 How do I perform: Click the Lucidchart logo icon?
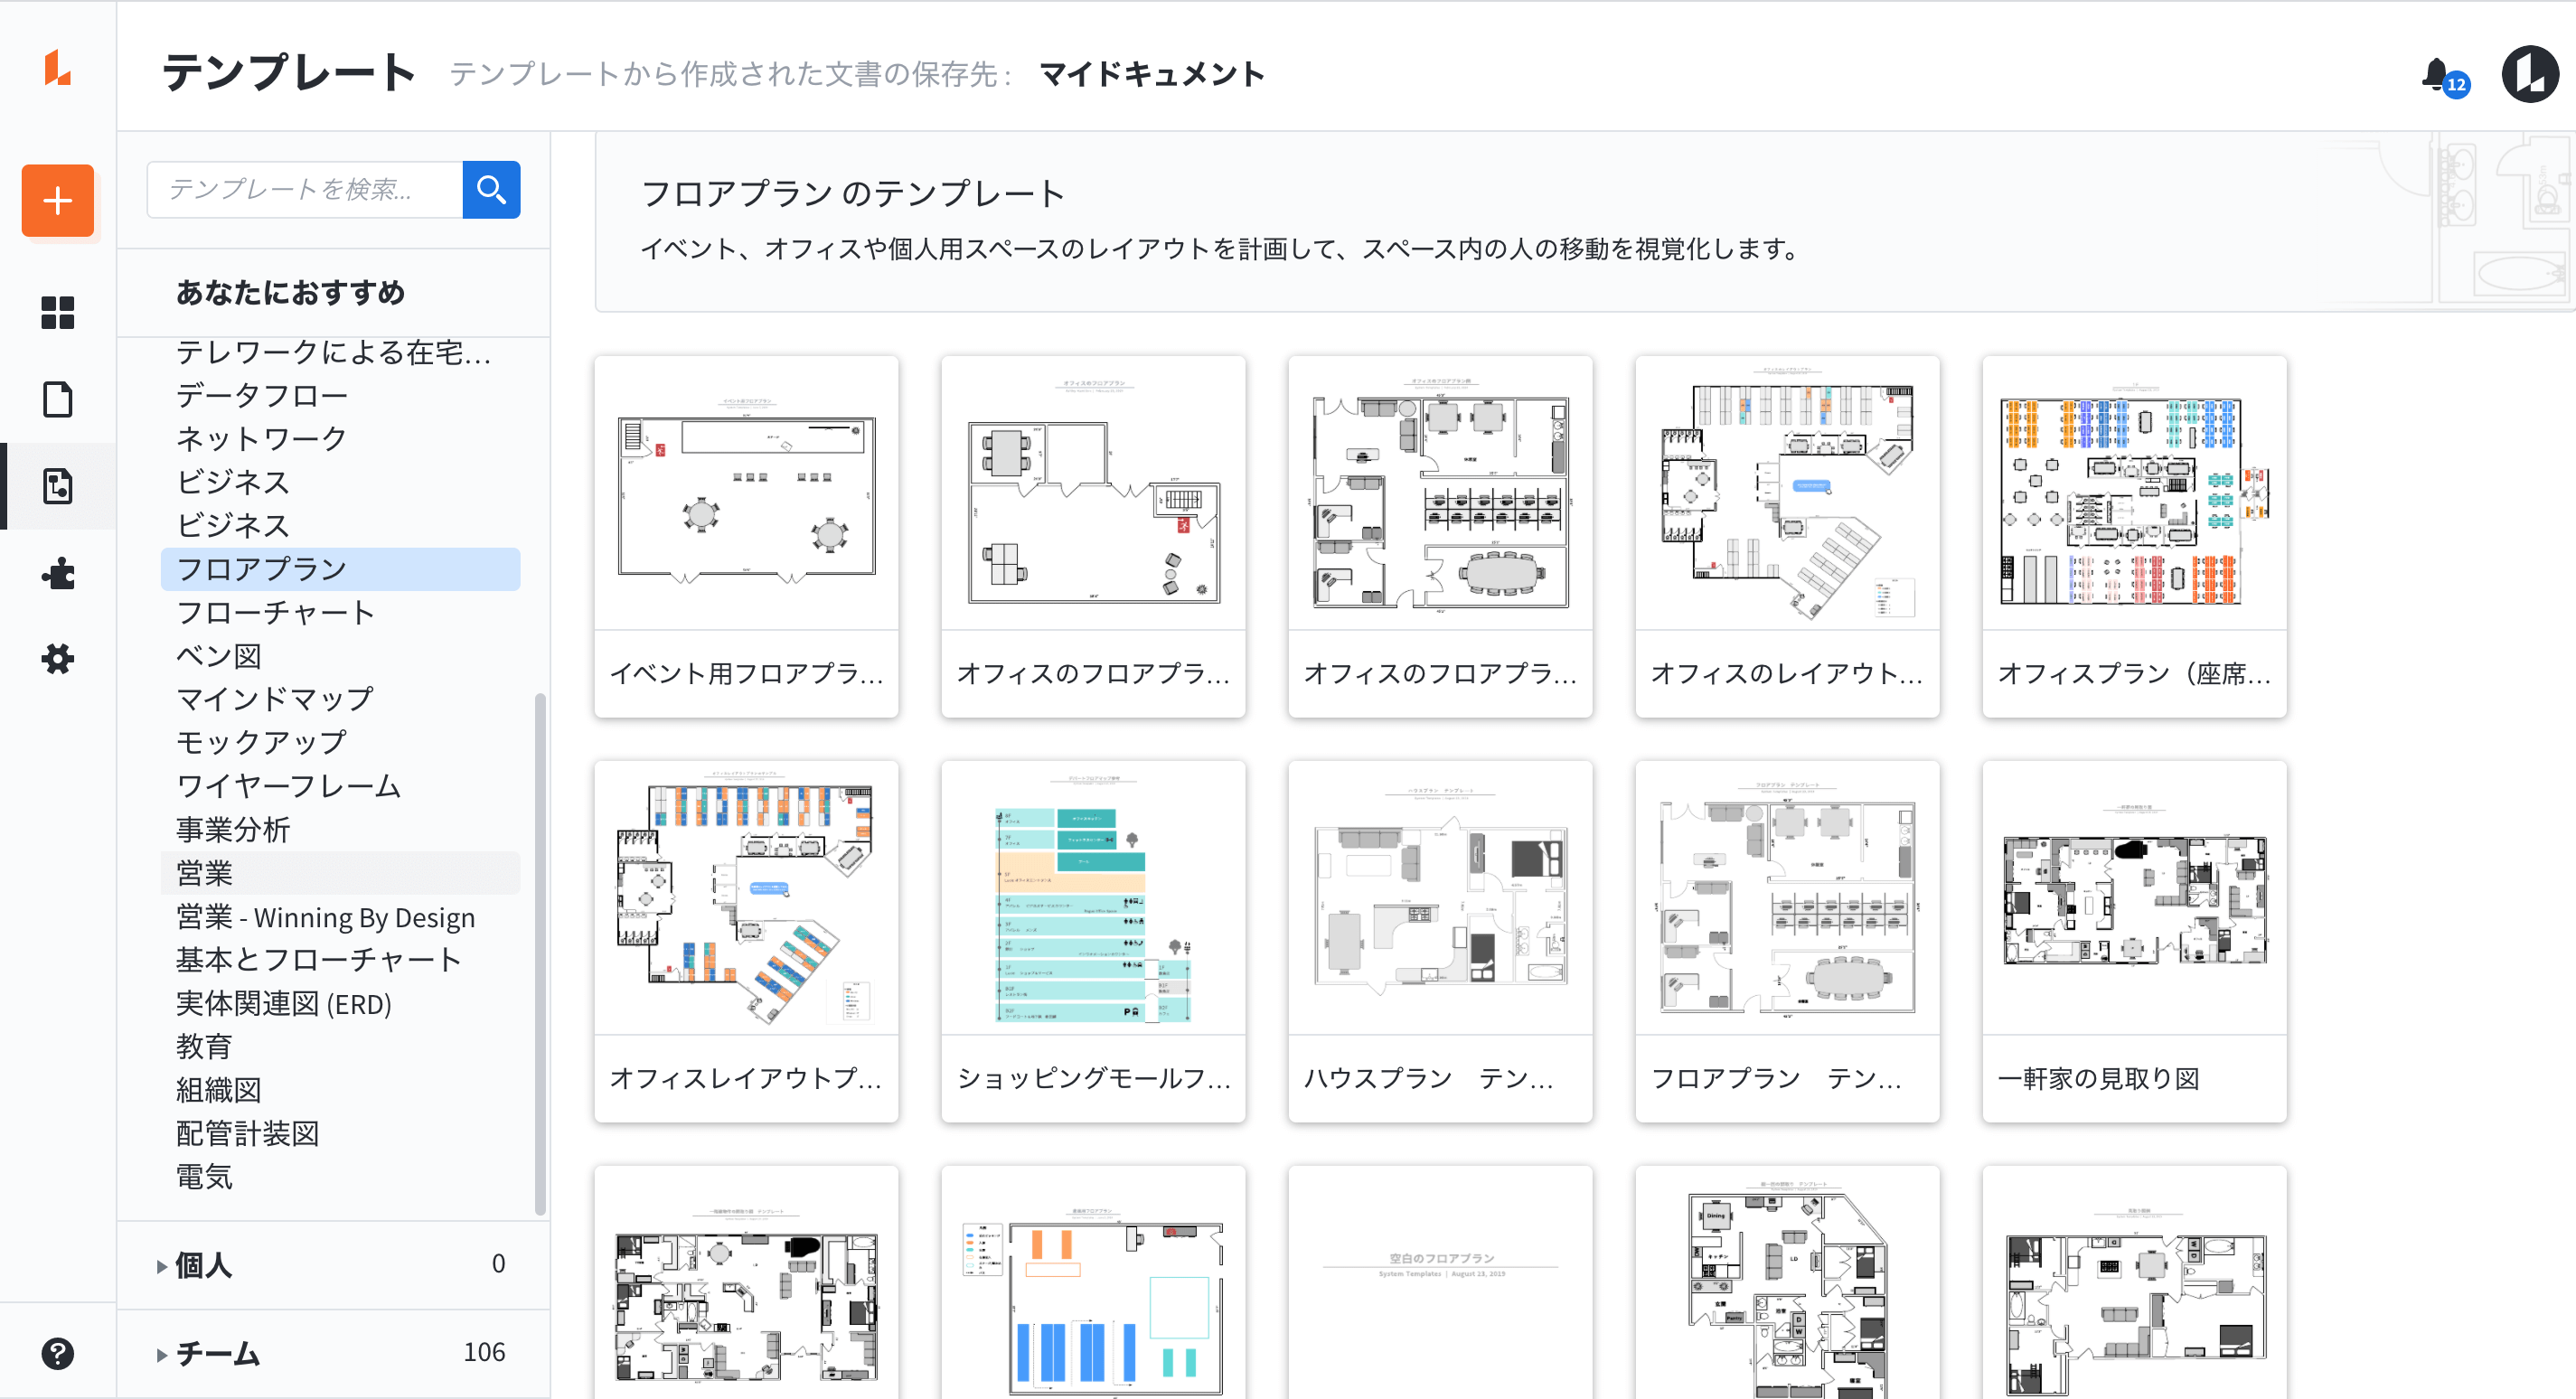point(57,68)
